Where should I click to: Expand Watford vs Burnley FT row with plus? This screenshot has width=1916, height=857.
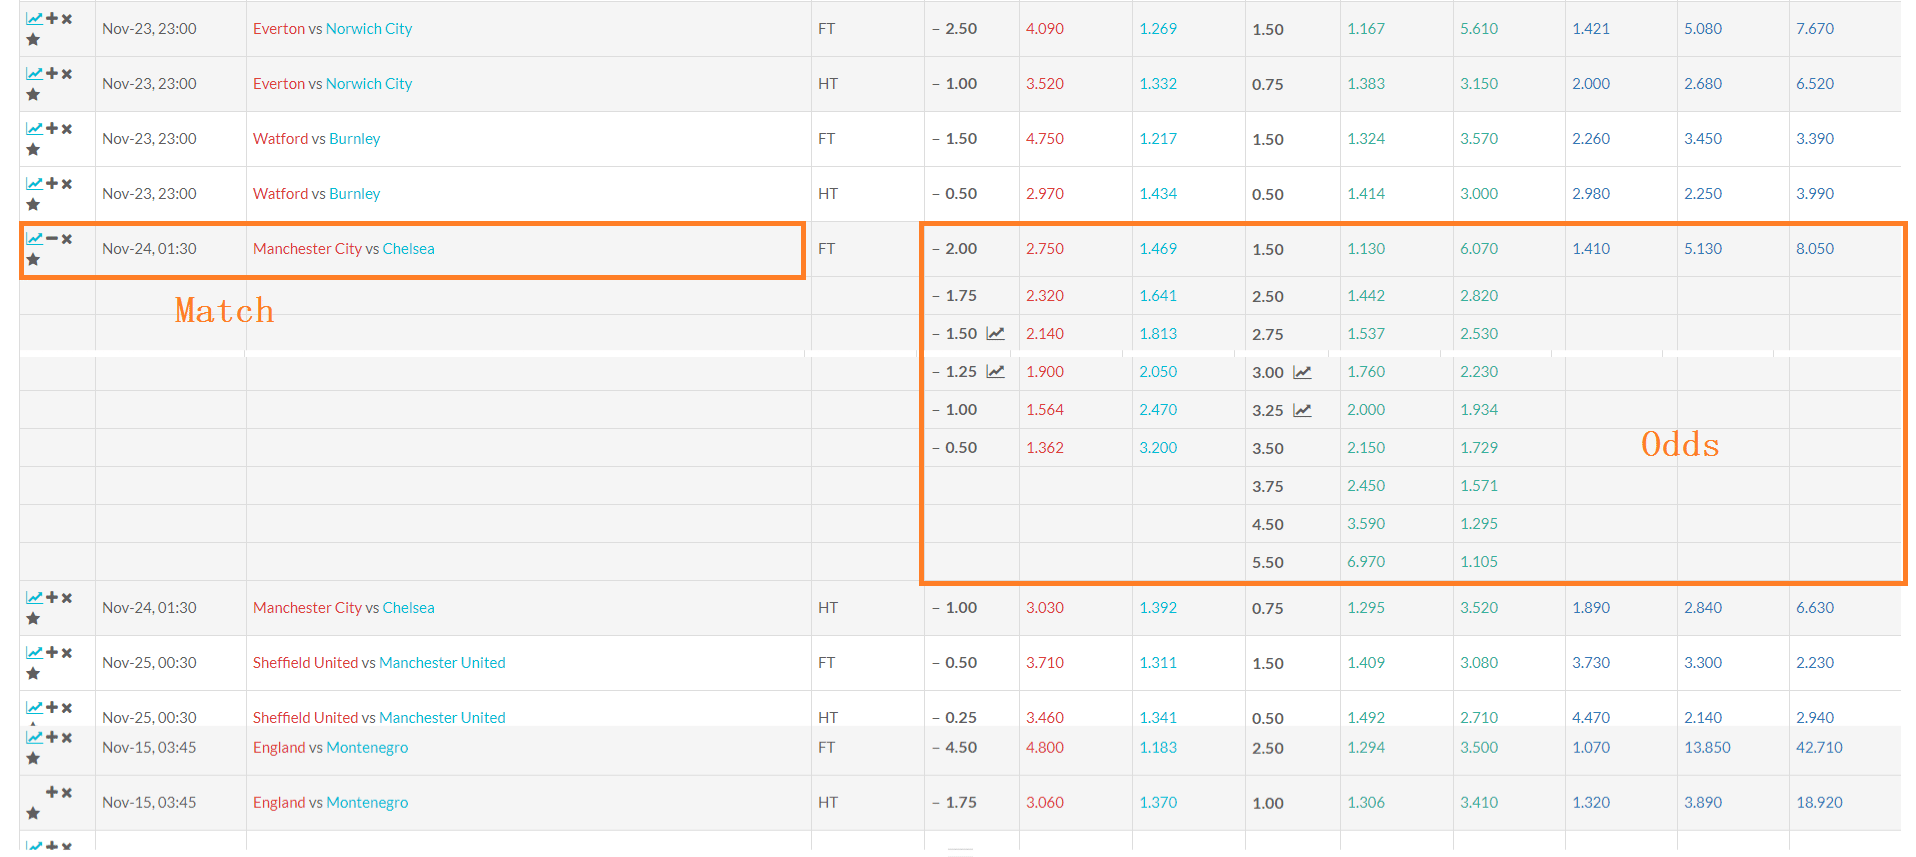point(52,129)
